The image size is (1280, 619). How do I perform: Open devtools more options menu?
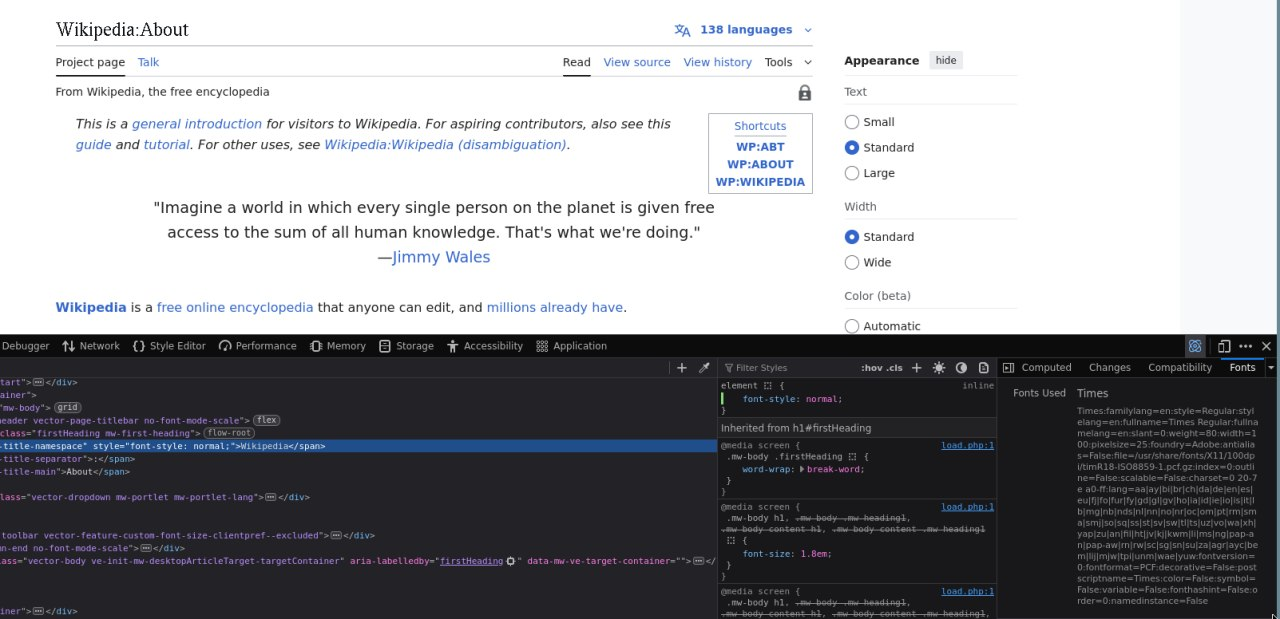pos(1245,346)
